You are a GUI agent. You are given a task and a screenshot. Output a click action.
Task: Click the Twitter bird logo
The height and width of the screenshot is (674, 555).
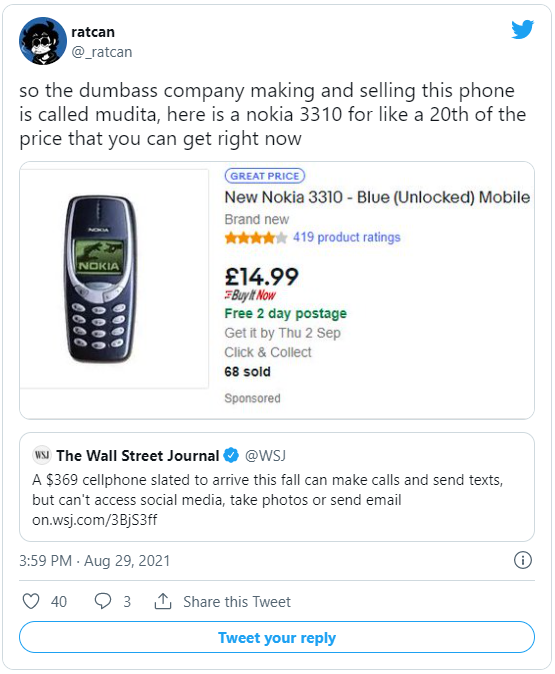tap(522, 29)
